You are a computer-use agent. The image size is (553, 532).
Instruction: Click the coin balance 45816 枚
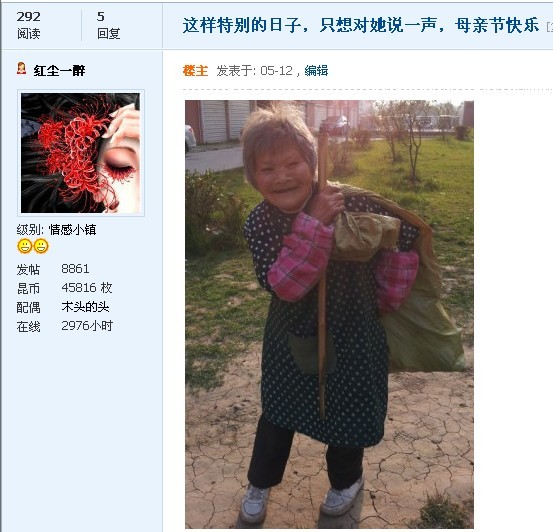click(x=87, y=288)
